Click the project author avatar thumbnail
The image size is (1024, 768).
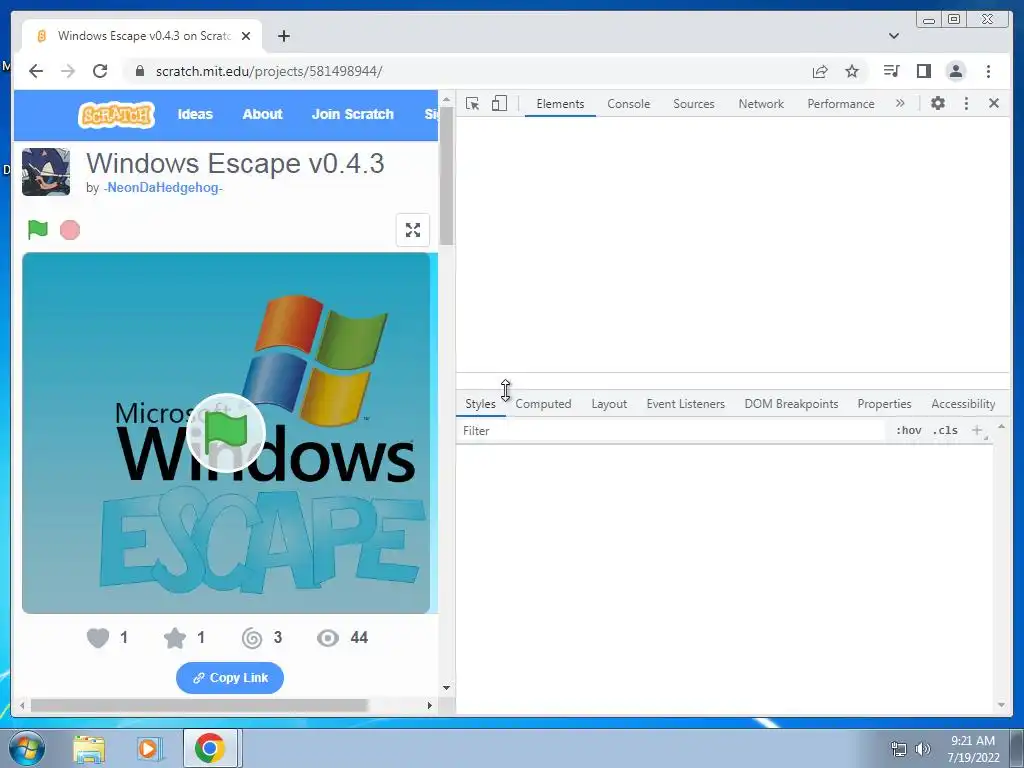tap(46, 172)
